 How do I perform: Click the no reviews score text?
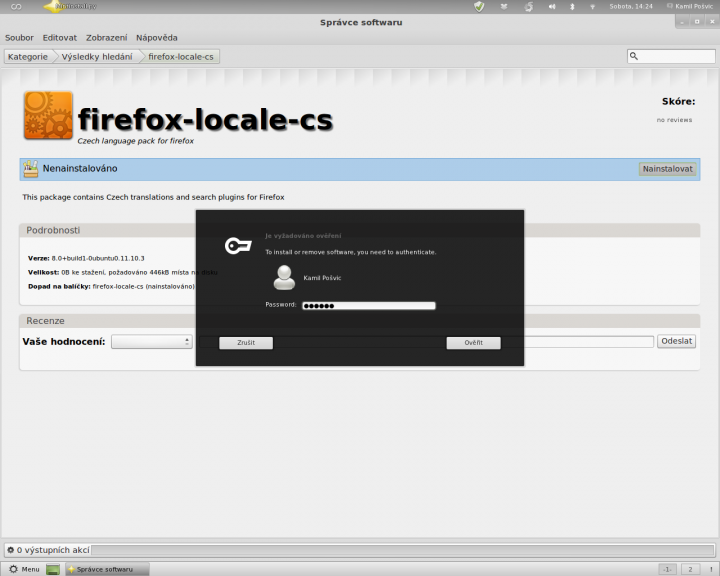674,120
